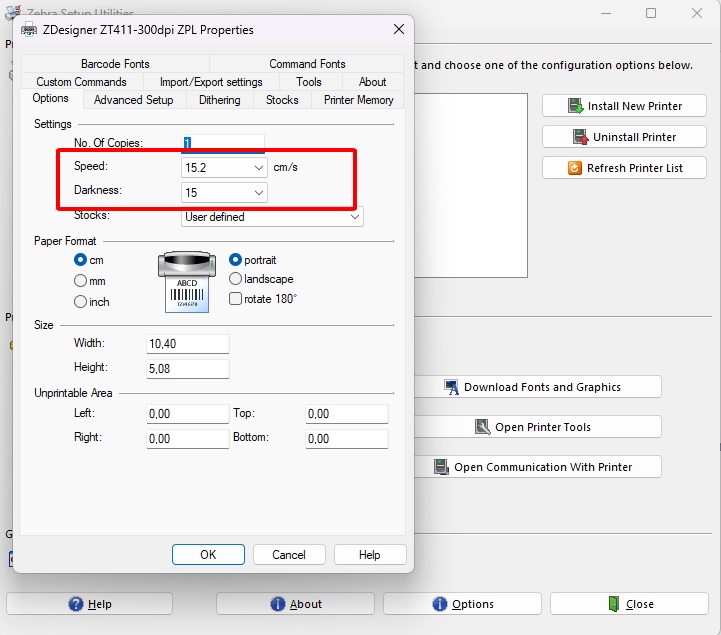721x635 pixels.
Task: Switch to the Advanced Setup tab
Action: 134,100
